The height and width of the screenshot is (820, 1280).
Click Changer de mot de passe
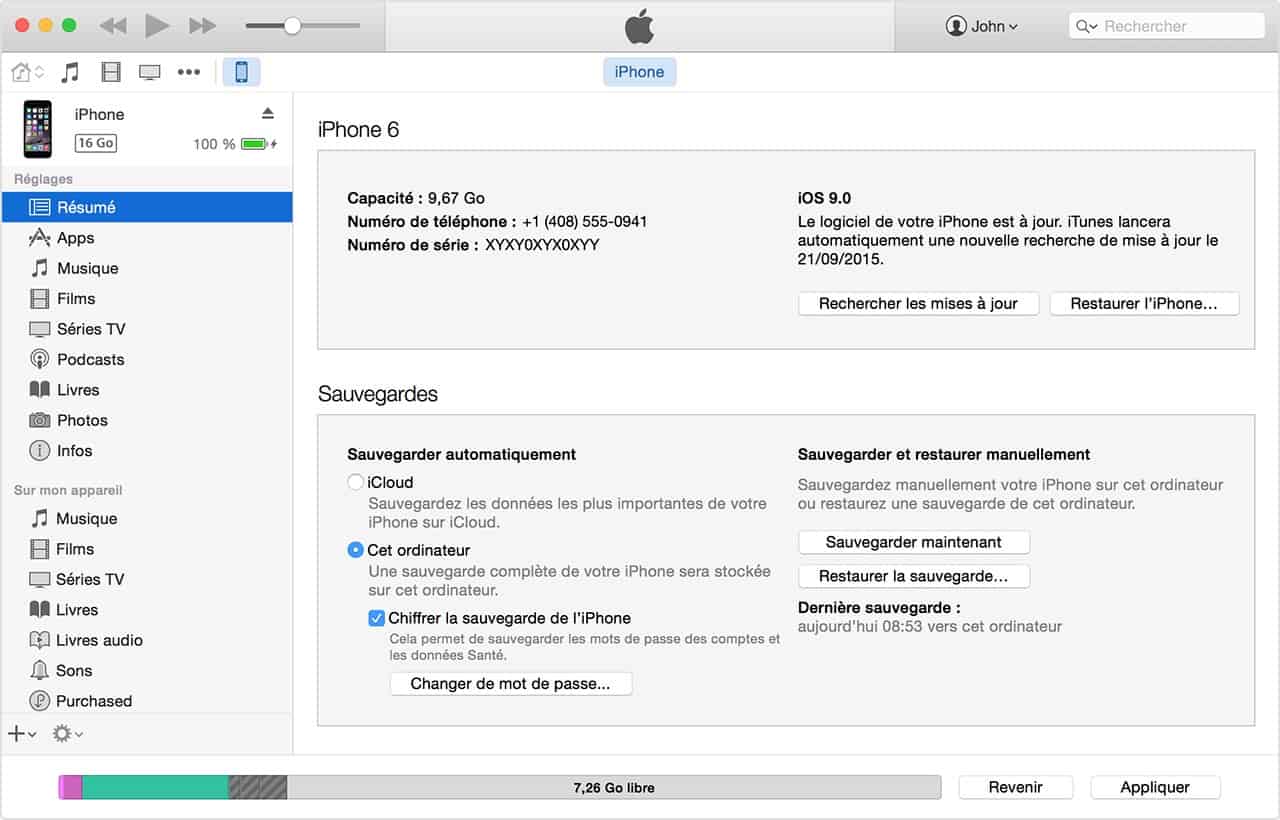511,684
